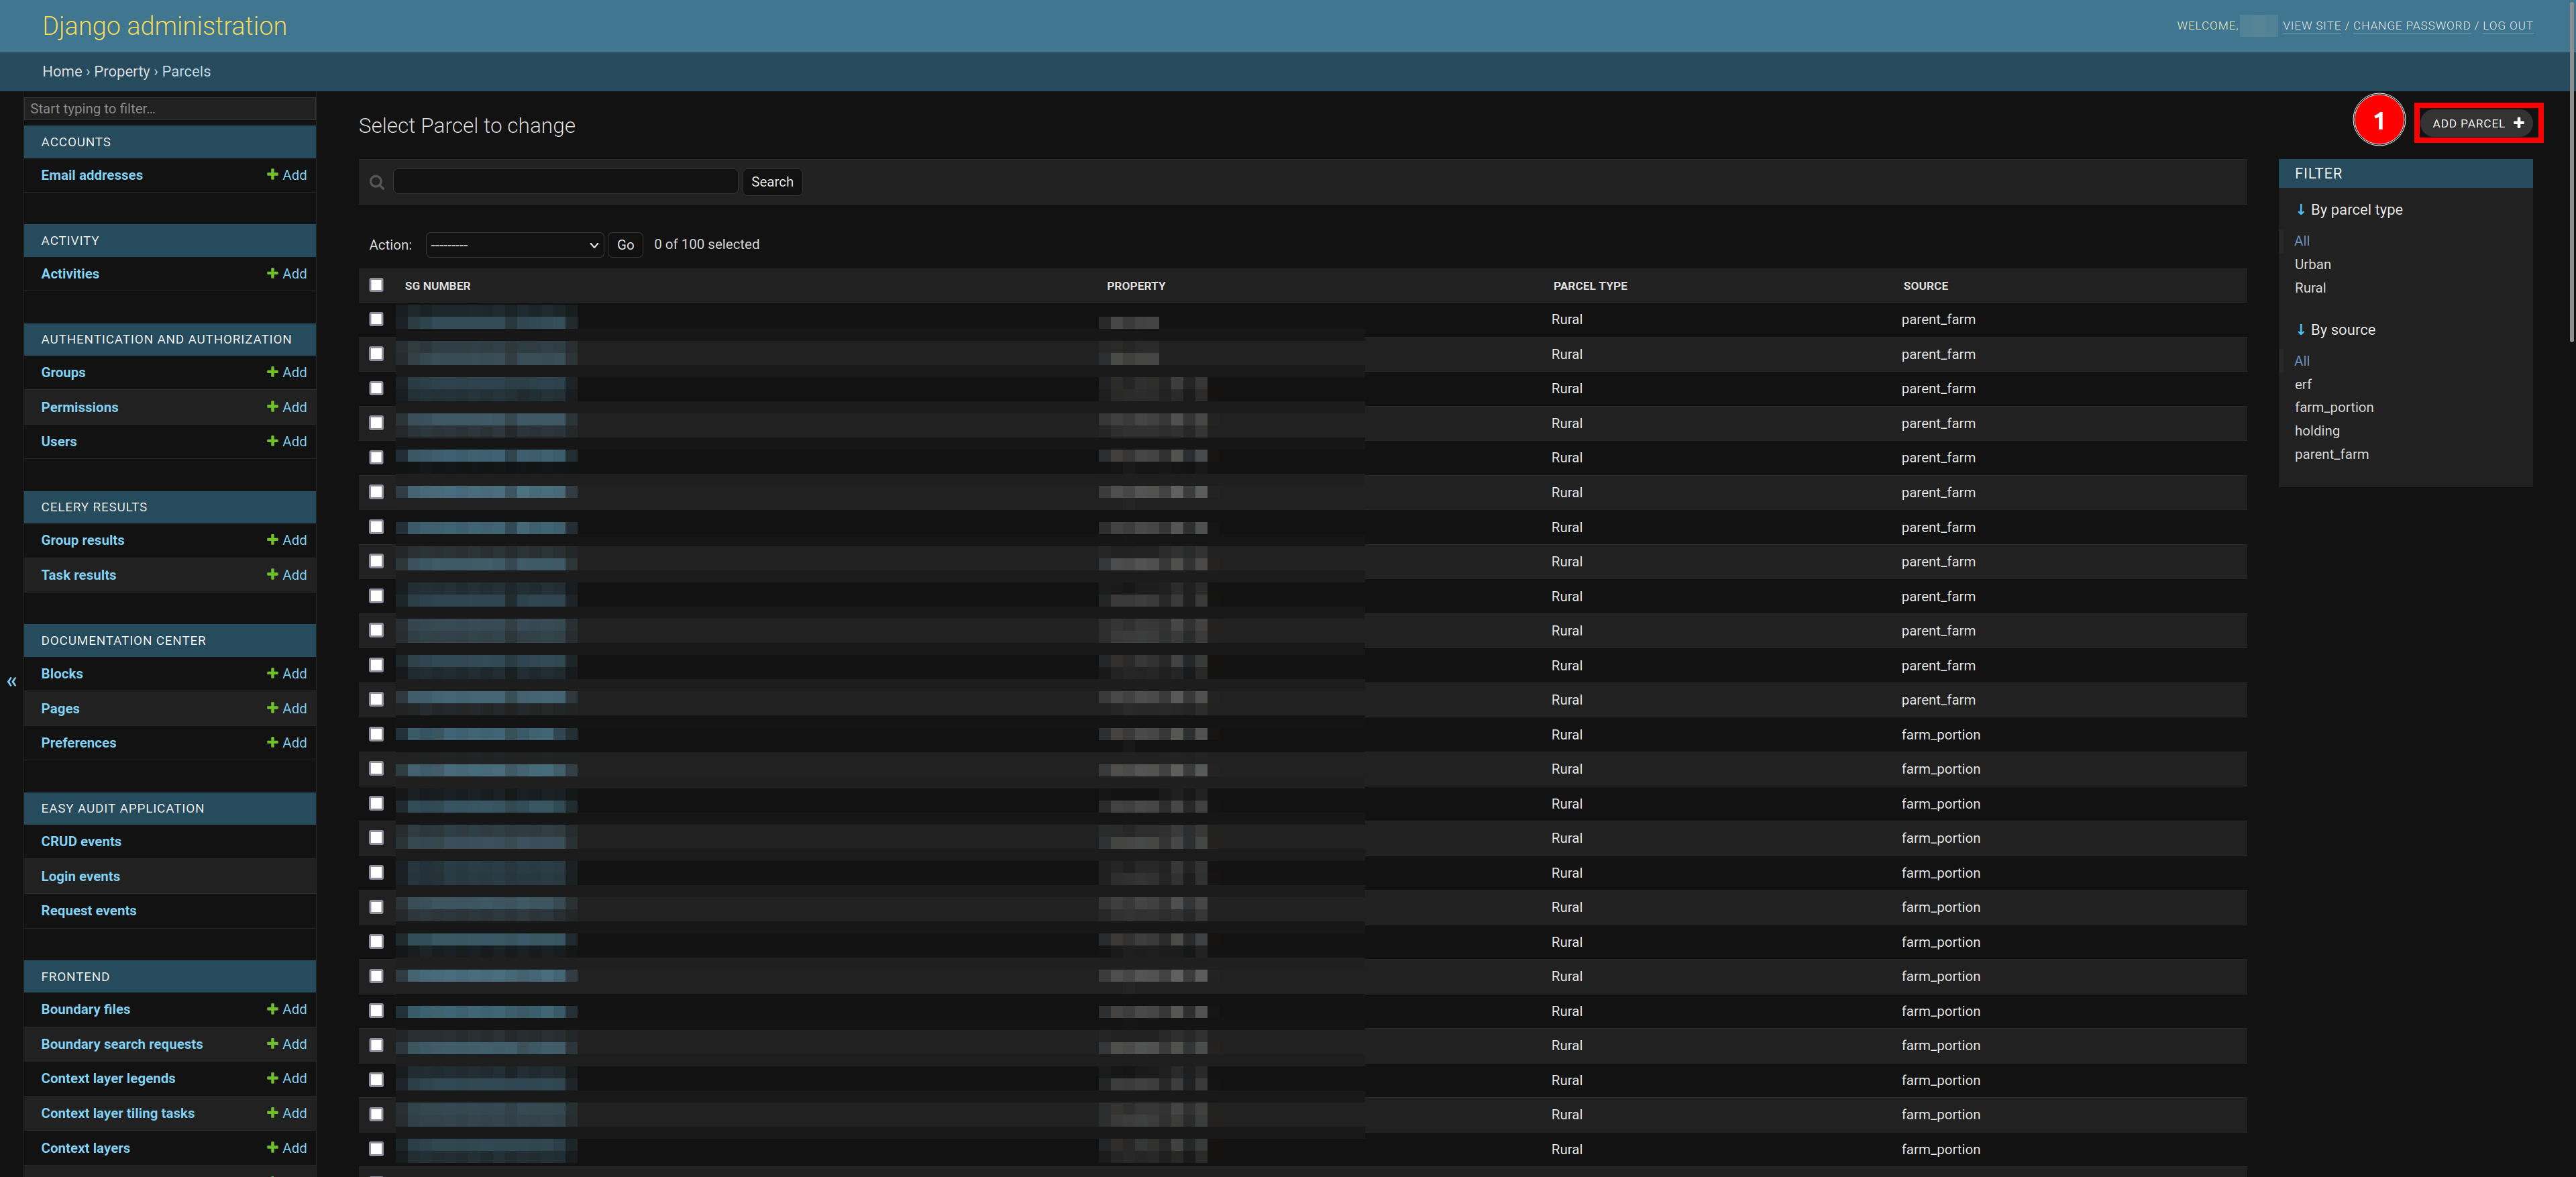Check the first parent_farm row checkbox
The width and height of the screenshot is (2576, 1177).
[x=376, y=319]
